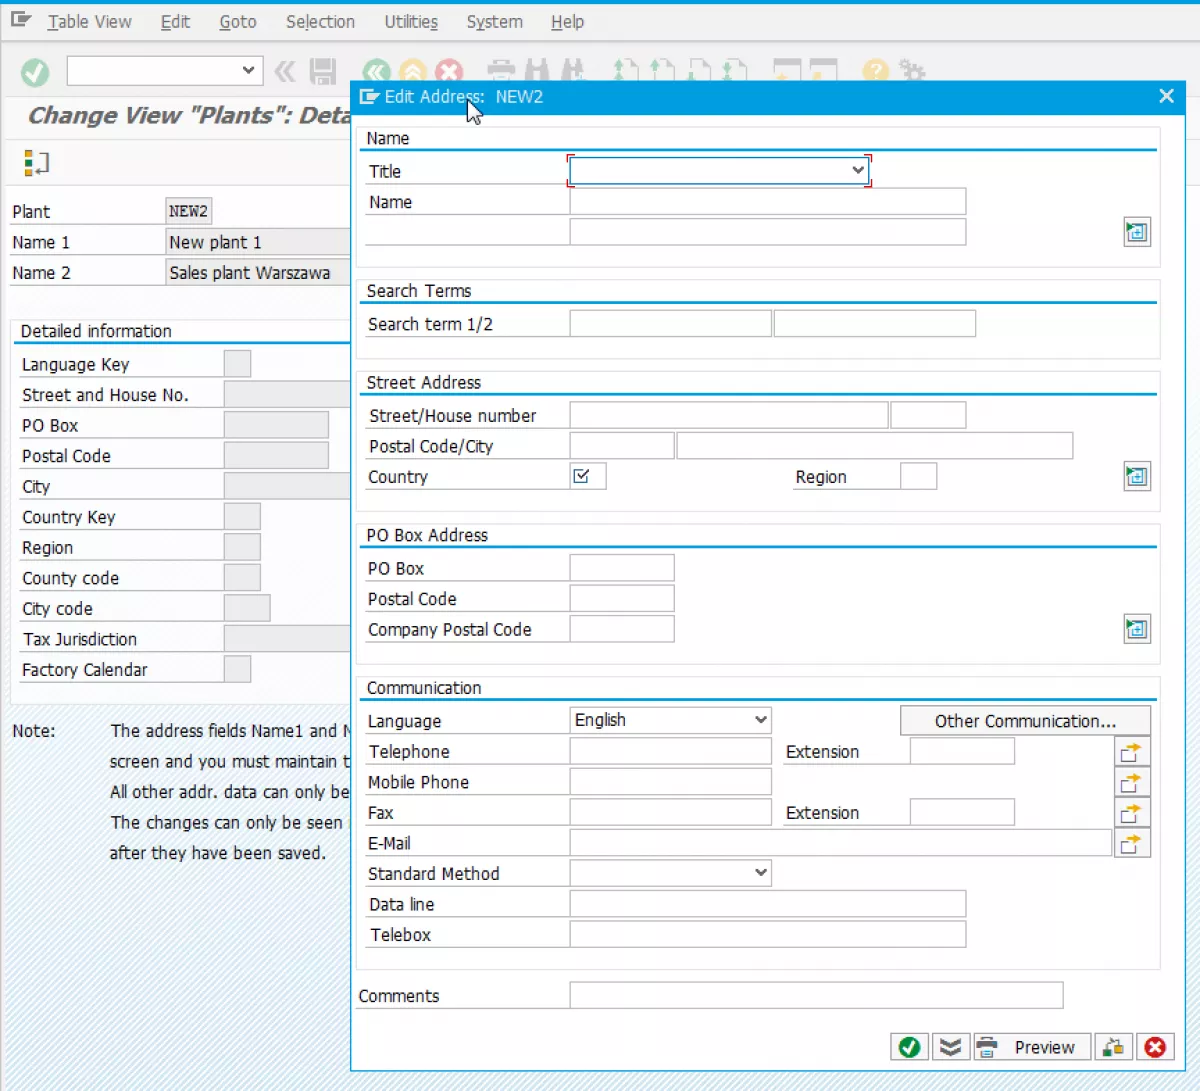
Task: Open the command field dropdown in toolbar
Action: tap(249, 70)
